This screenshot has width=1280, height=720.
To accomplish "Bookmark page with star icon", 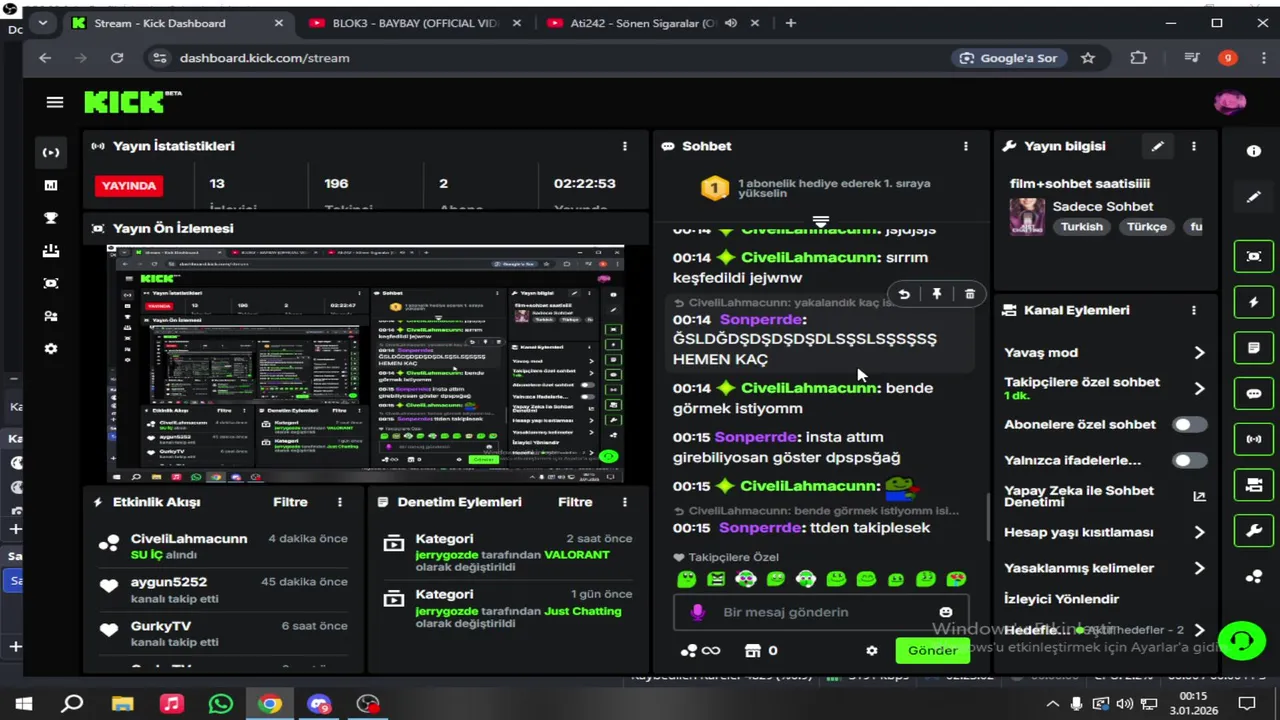I will tap(1088, 58).
